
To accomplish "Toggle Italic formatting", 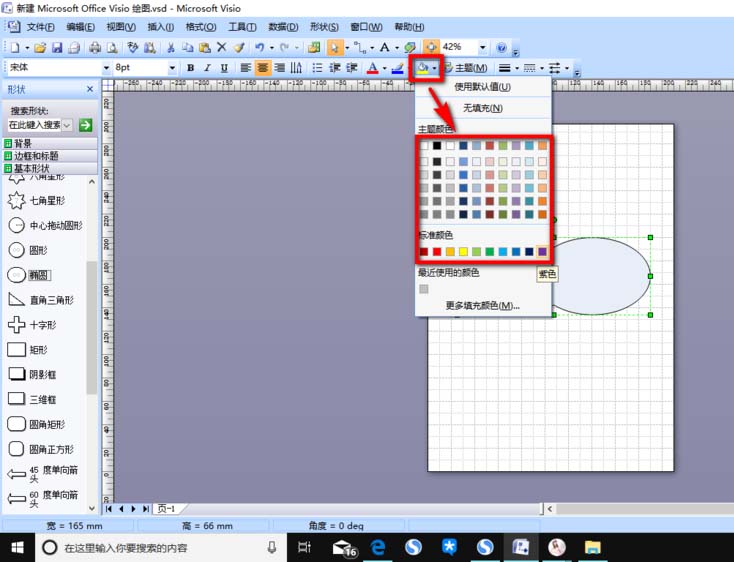I will pyautogui.click(x=207, y=68).
